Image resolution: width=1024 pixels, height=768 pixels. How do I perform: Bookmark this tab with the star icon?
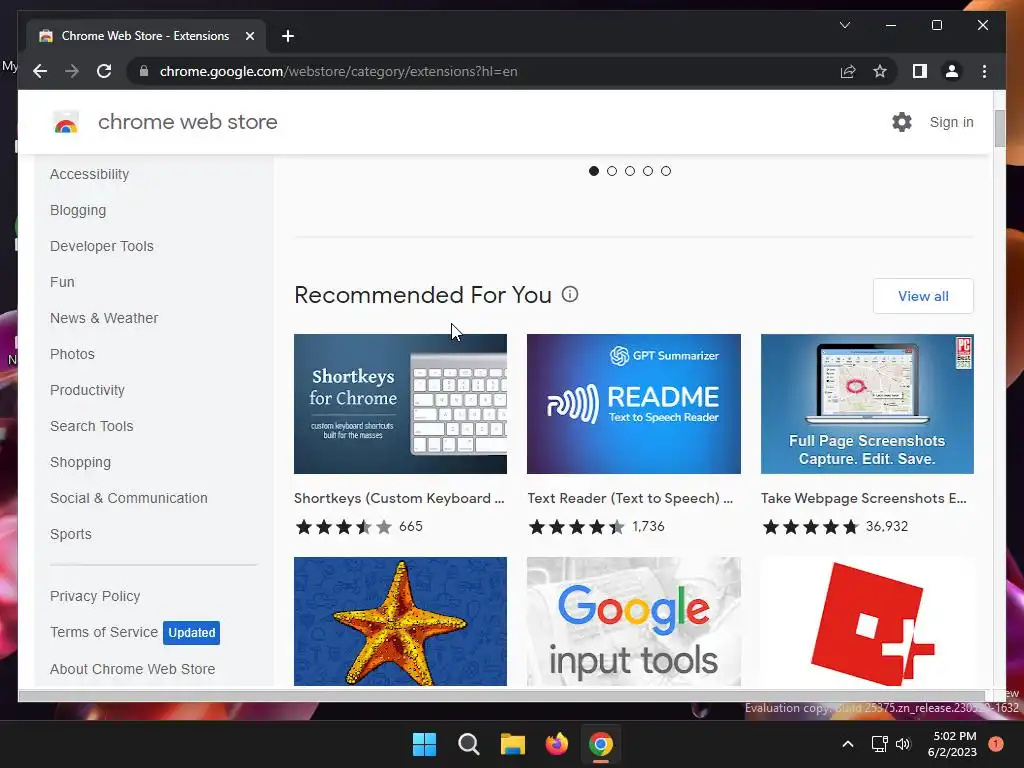[x=880, y=71]
